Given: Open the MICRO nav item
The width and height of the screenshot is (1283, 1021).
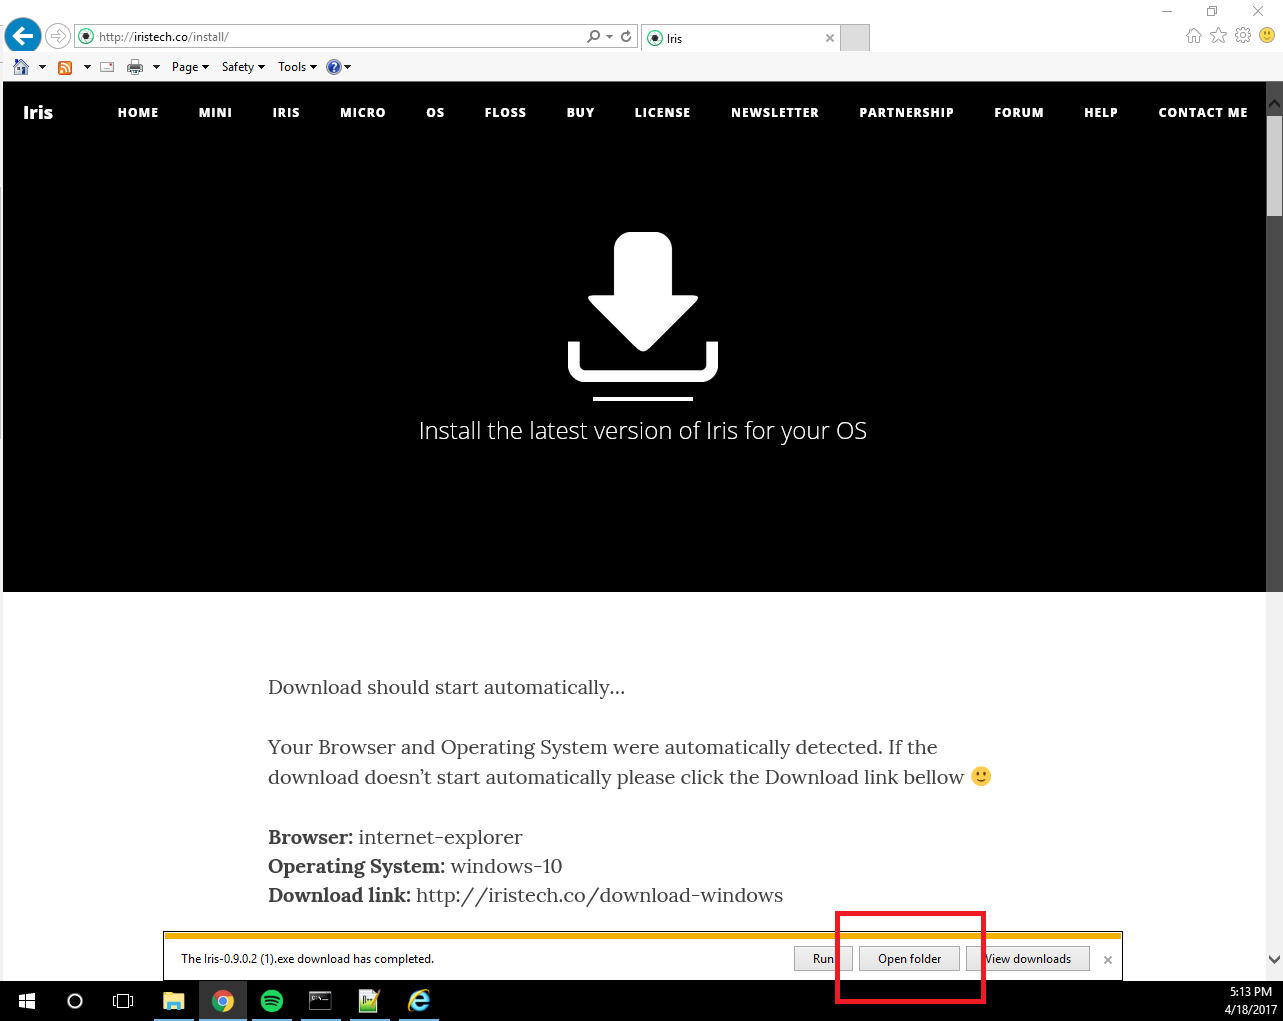Looking at the screenshot, I should click(363, 113).
